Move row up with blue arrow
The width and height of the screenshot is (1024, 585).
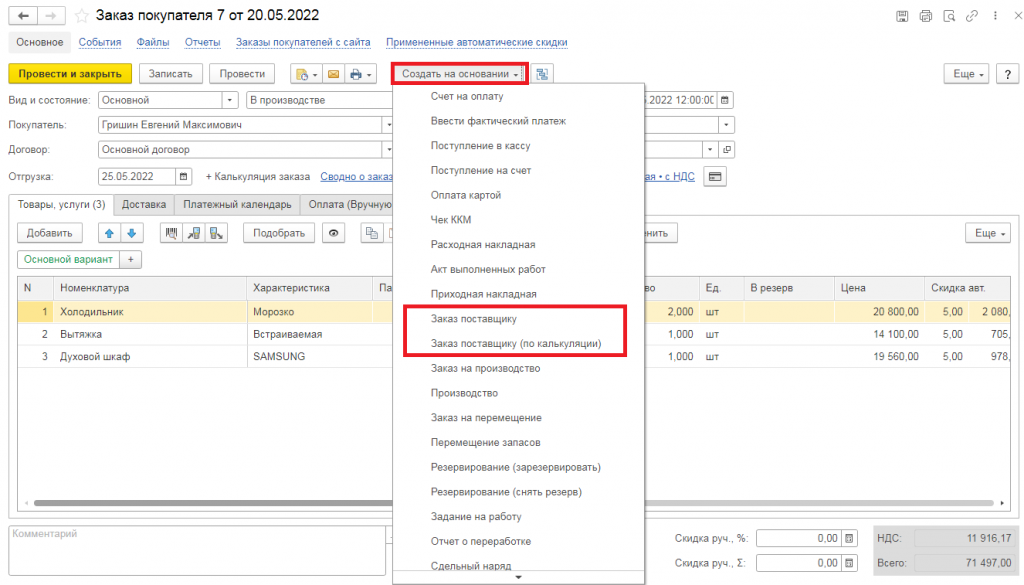pos(109,233)
